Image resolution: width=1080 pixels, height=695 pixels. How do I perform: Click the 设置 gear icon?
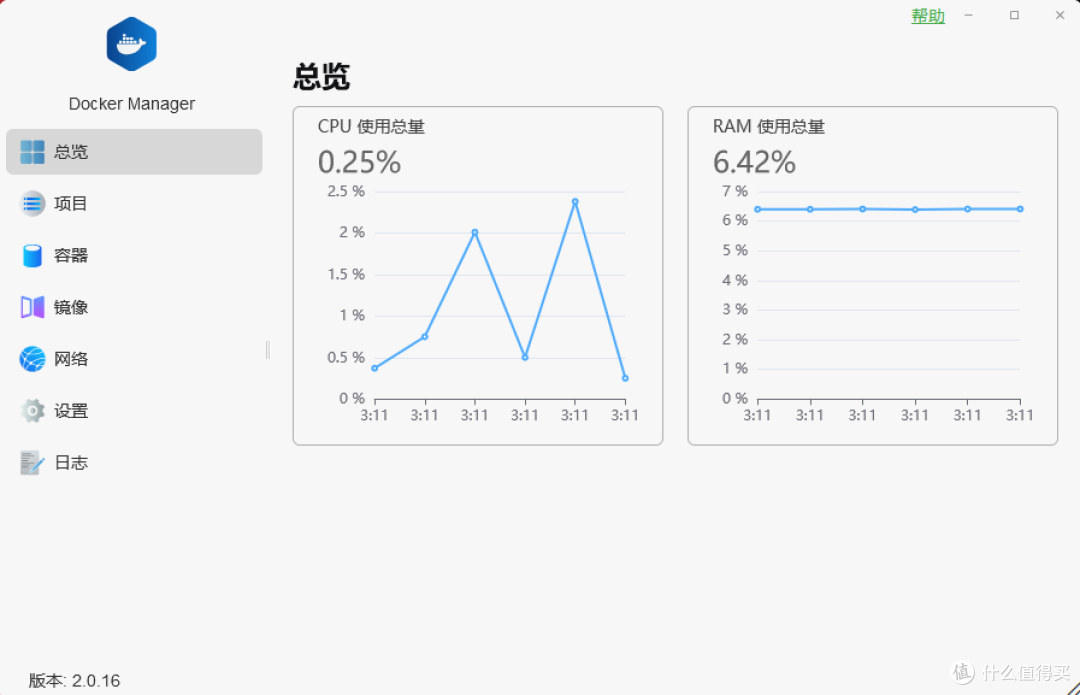pos(32,411)
